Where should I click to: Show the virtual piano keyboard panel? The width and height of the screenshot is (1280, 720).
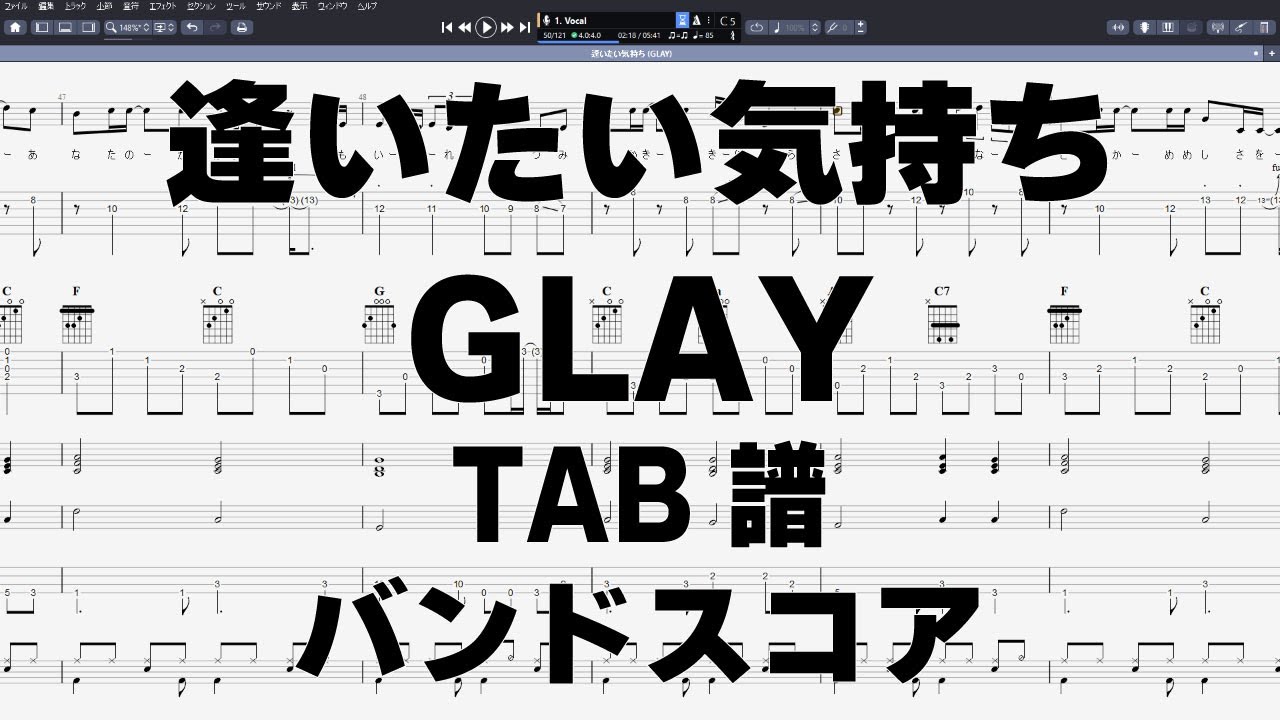point(1167,27)
